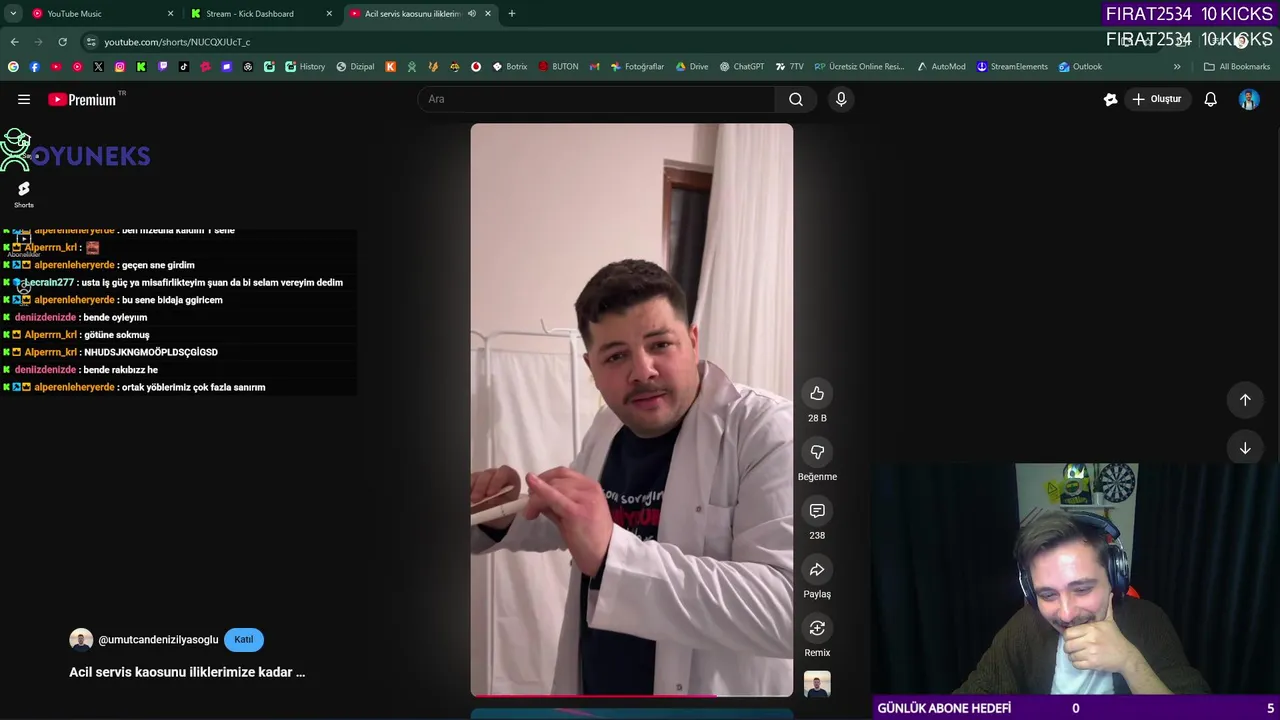Open the Ücretsiz Online Resi... bookmark
Image resolution: width=1280 pixels, height=720 pixels.
pos(859,67)
